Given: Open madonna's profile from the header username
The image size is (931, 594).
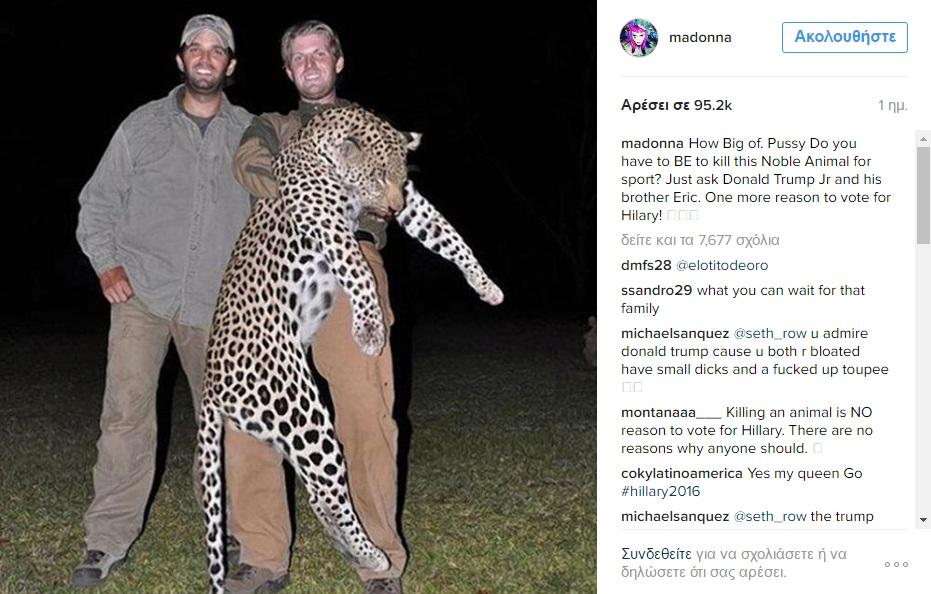Looking at the screenshot, I should (x=700, y=38).
